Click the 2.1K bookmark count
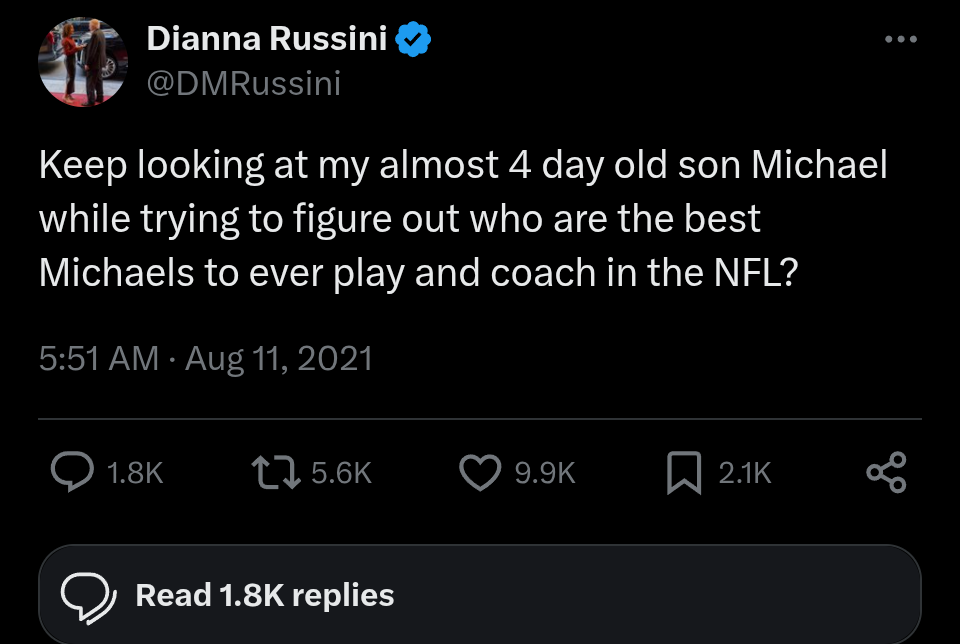 pos(745,473)
